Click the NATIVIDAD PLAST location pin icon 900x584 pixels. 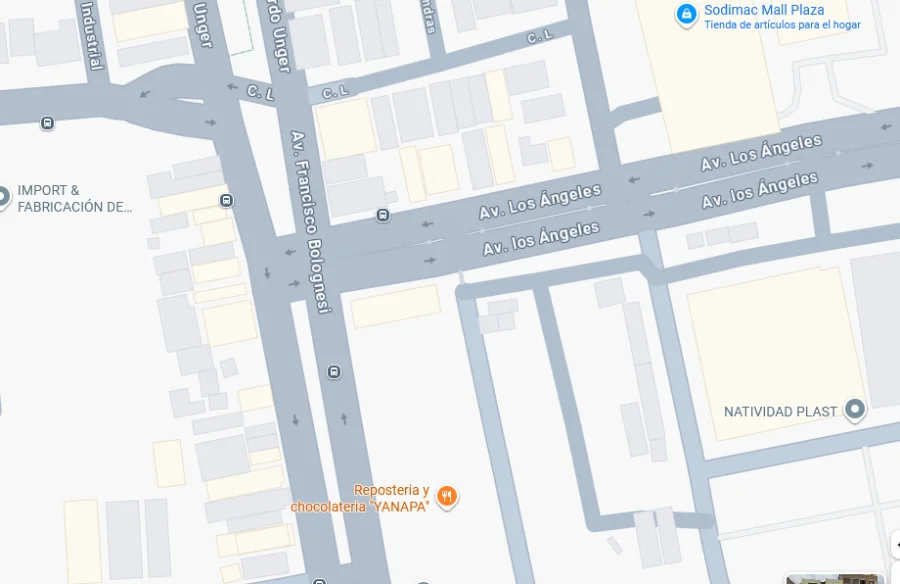click(855, 410)
